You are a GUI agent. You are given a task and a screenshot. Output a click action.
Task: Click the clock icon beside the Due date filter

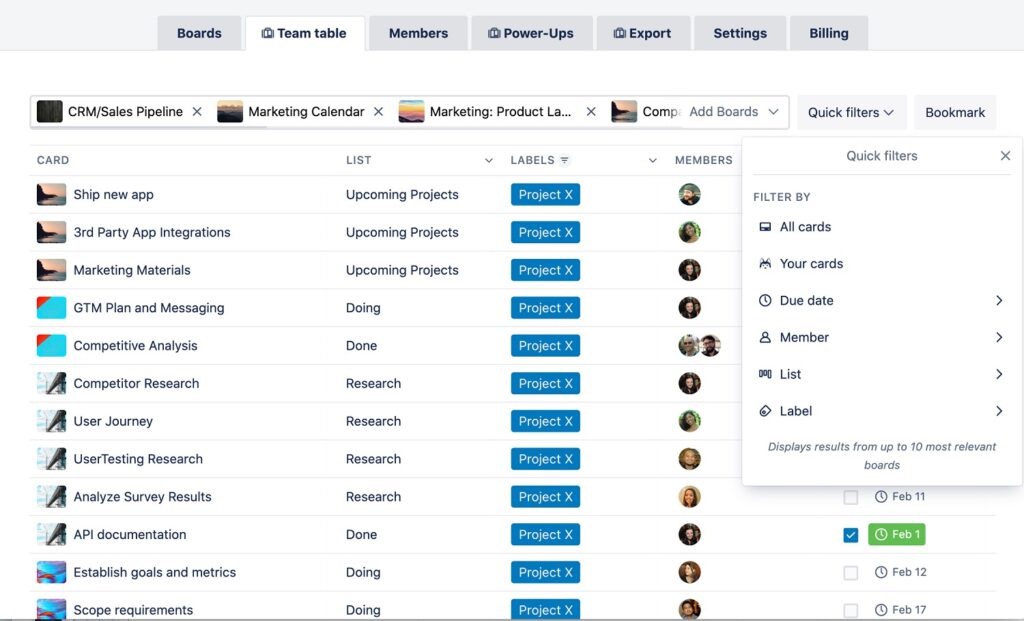coord(763,300)
